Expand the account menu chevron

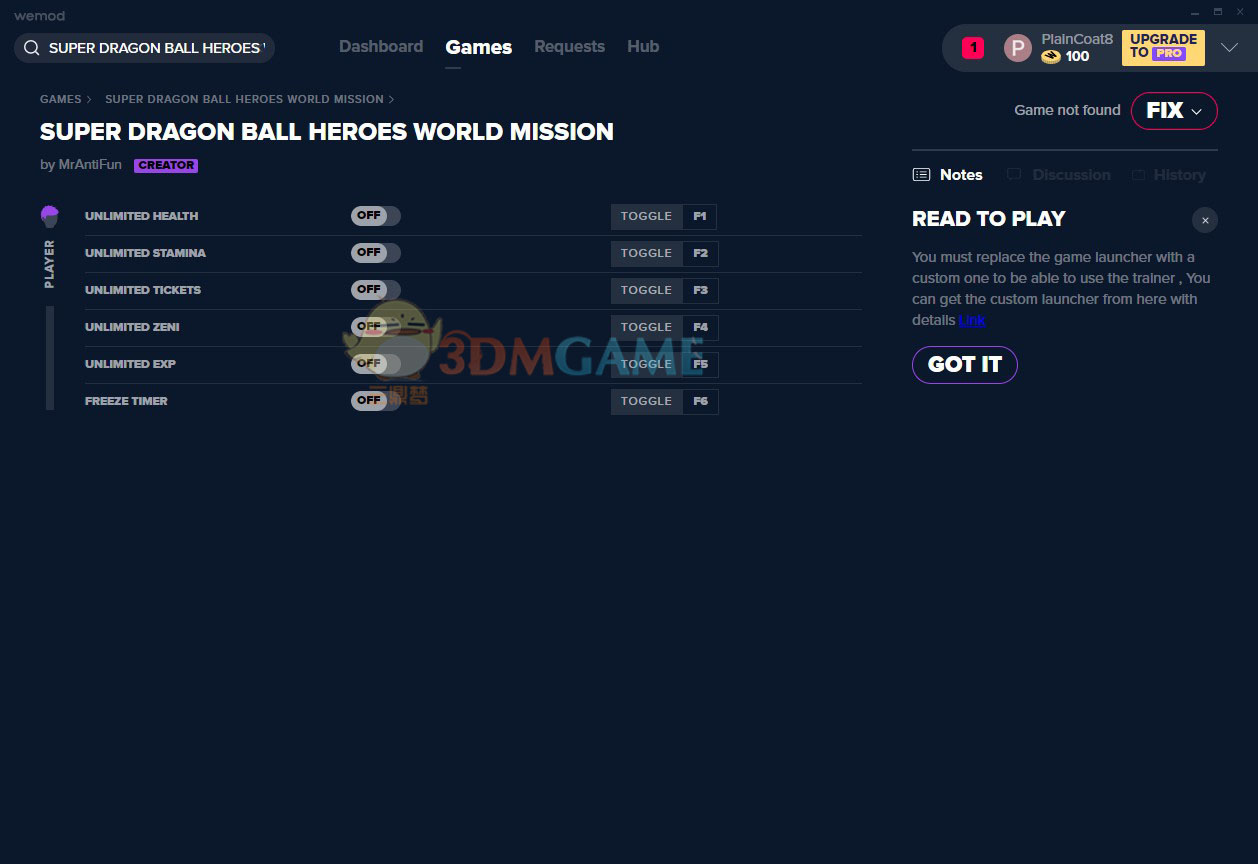(1229, 48)
